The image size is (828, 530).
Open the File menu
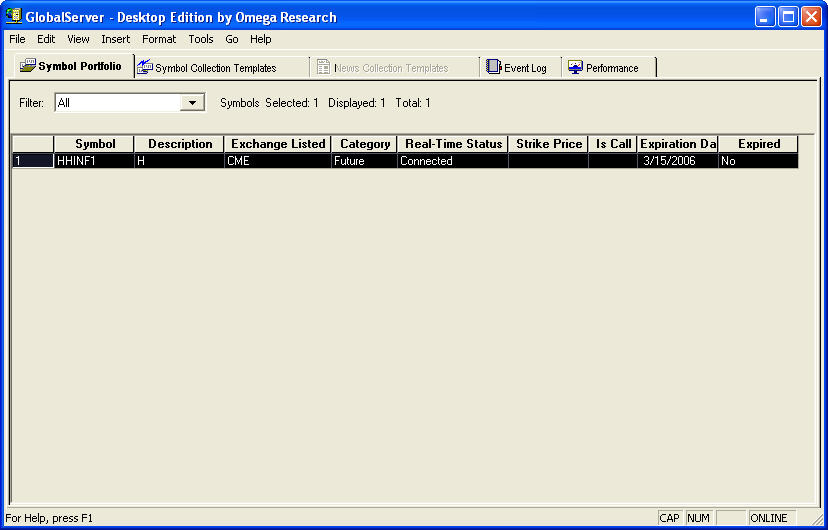pyautogui.click(x=17, y=39)
